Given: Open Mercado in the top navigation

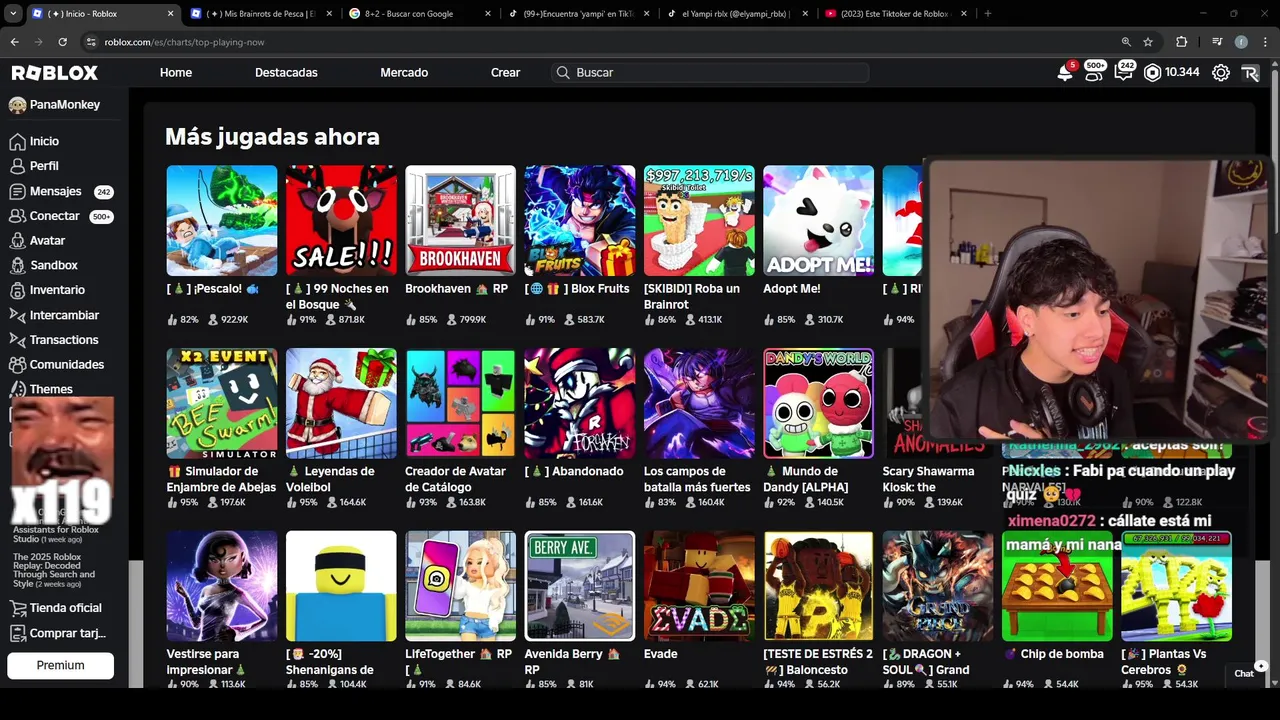Looking at the screenshot, I should click(x=404, y=73).
